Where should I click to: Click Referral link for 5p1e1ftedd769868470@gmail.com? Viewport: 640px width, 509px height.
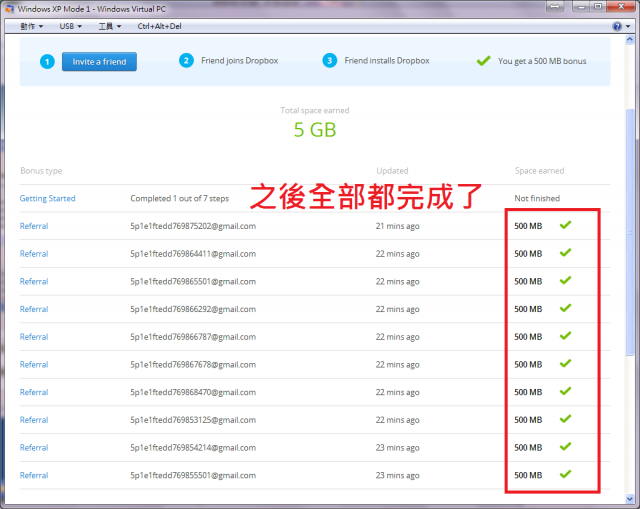click(34, 392)
